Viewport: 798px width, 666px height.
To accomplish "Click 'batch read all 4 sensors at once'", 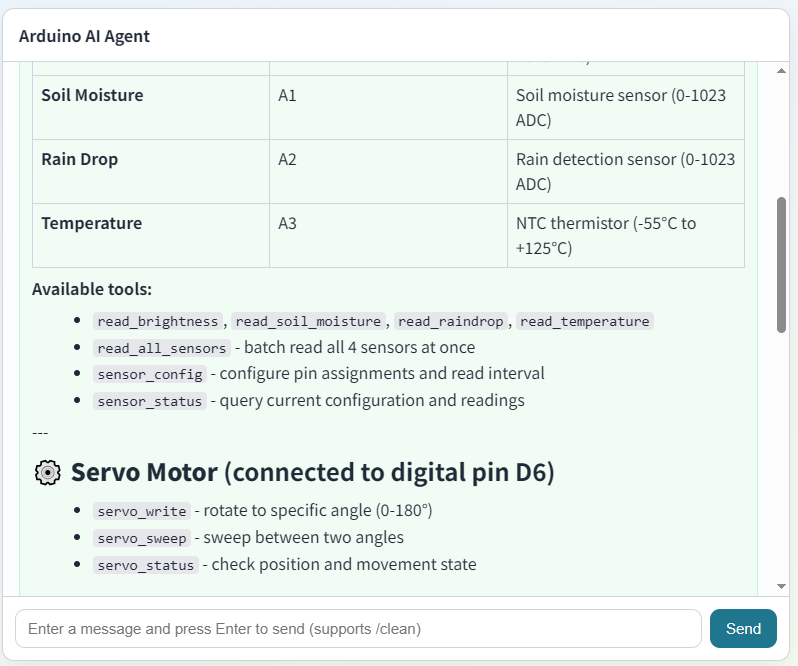I will coord(359,348).
